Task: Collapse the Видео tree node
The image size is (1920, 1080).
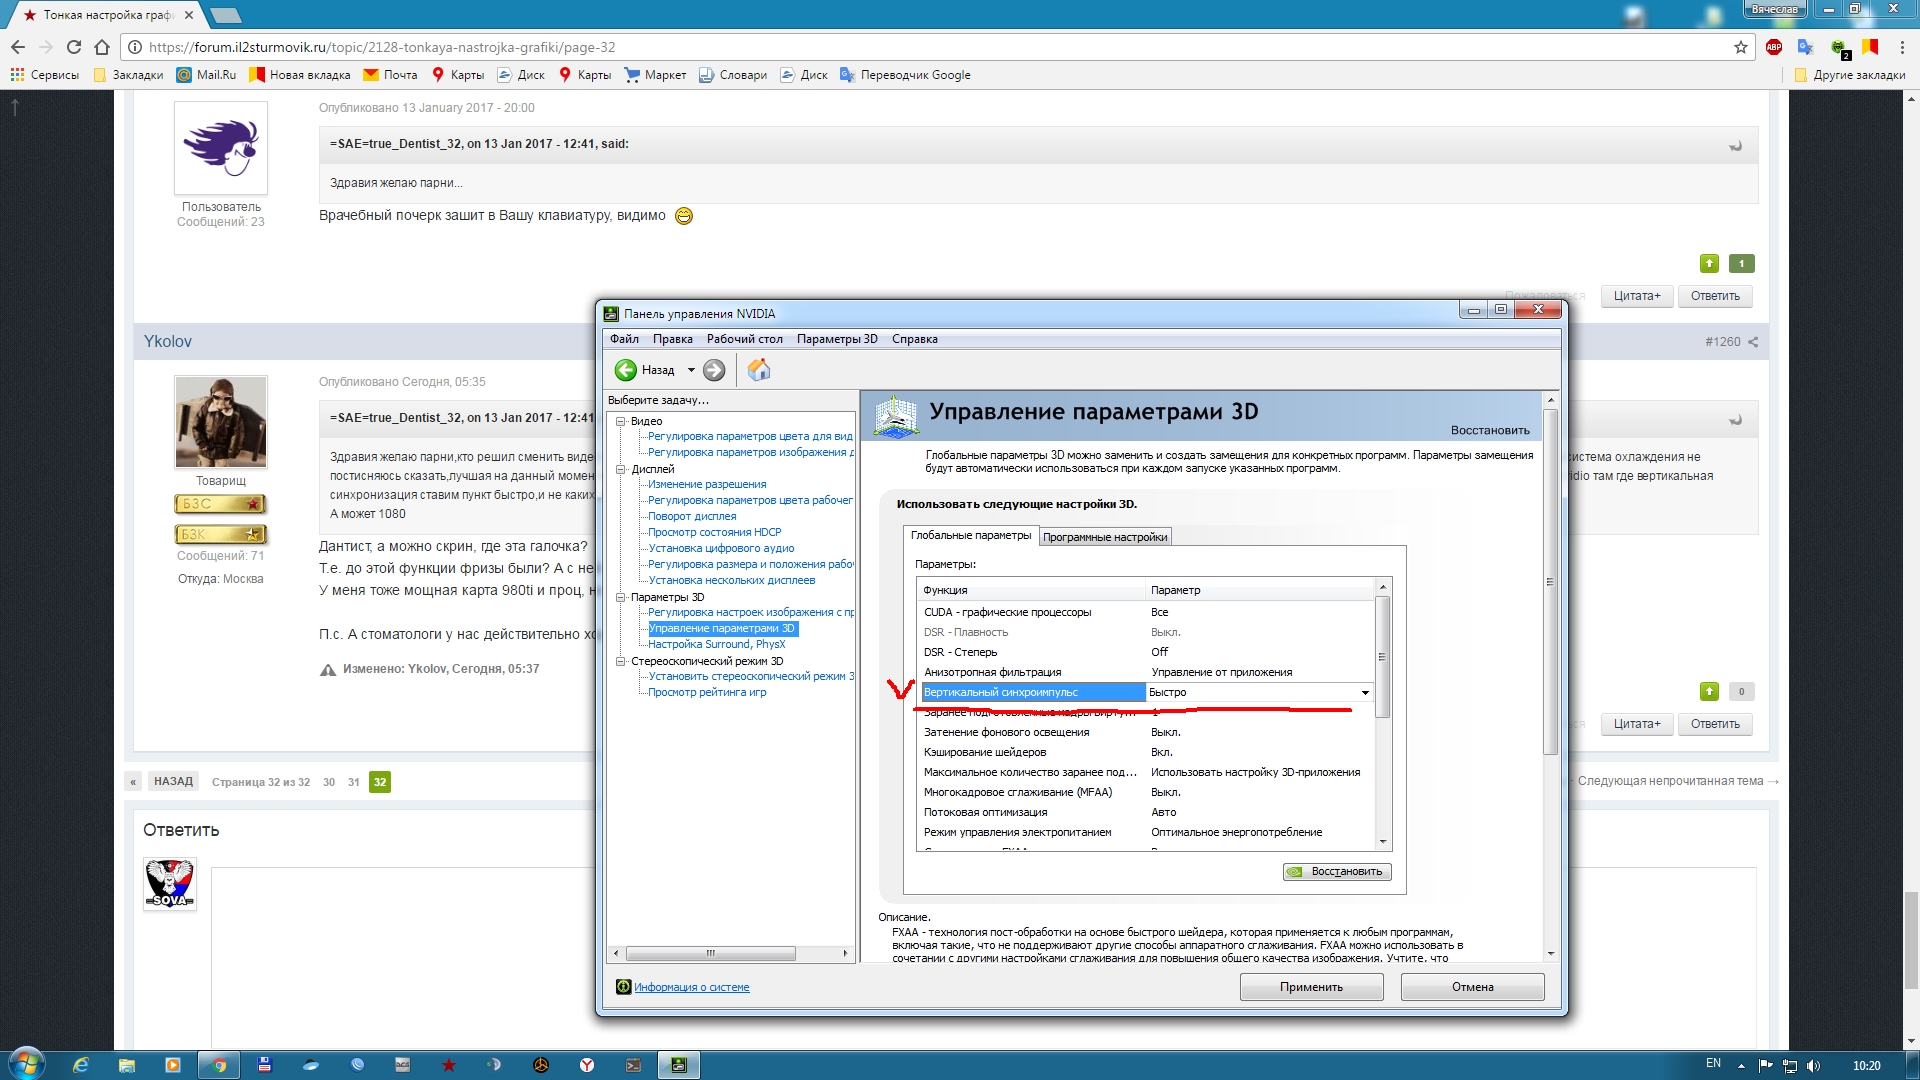Action: [x=620, y=421]
